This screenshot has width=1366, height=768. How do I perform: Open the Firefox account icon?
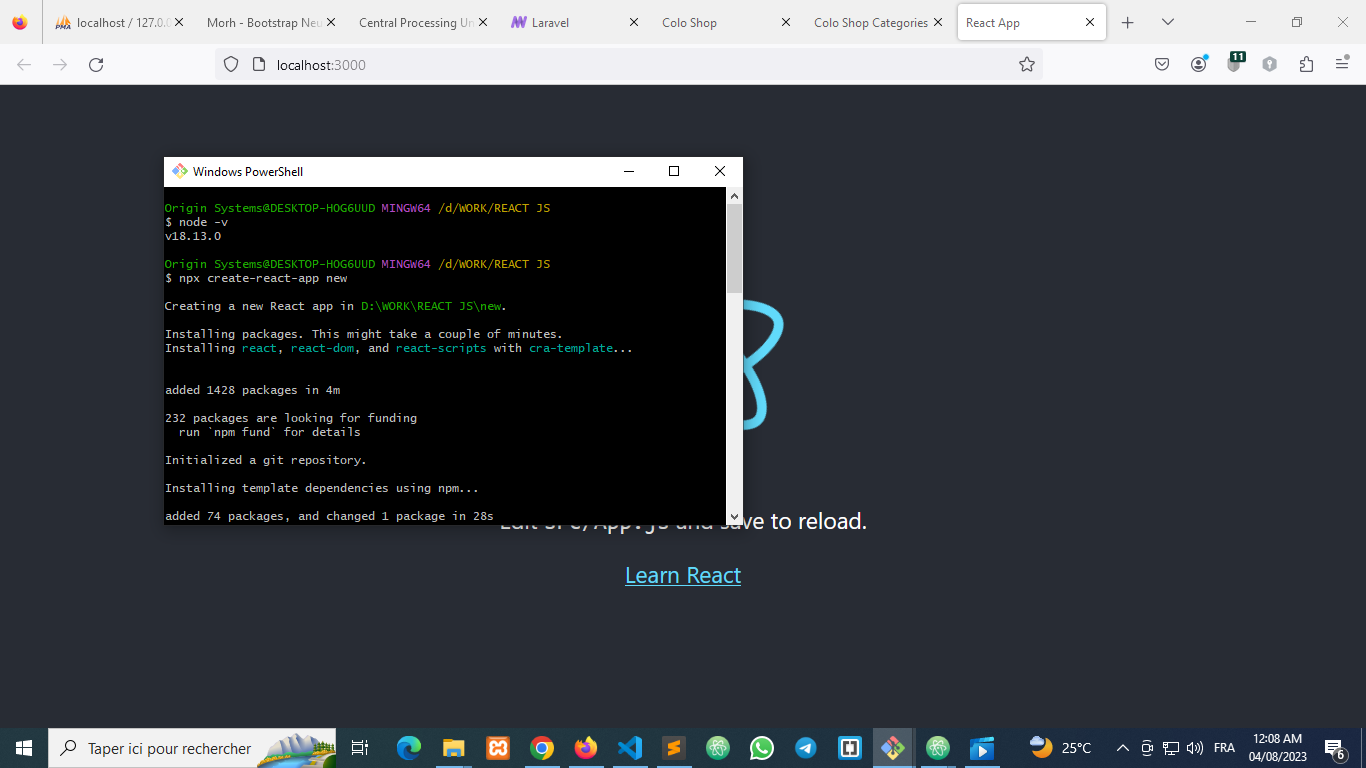pyautogui.click(x=1198, y=65)
